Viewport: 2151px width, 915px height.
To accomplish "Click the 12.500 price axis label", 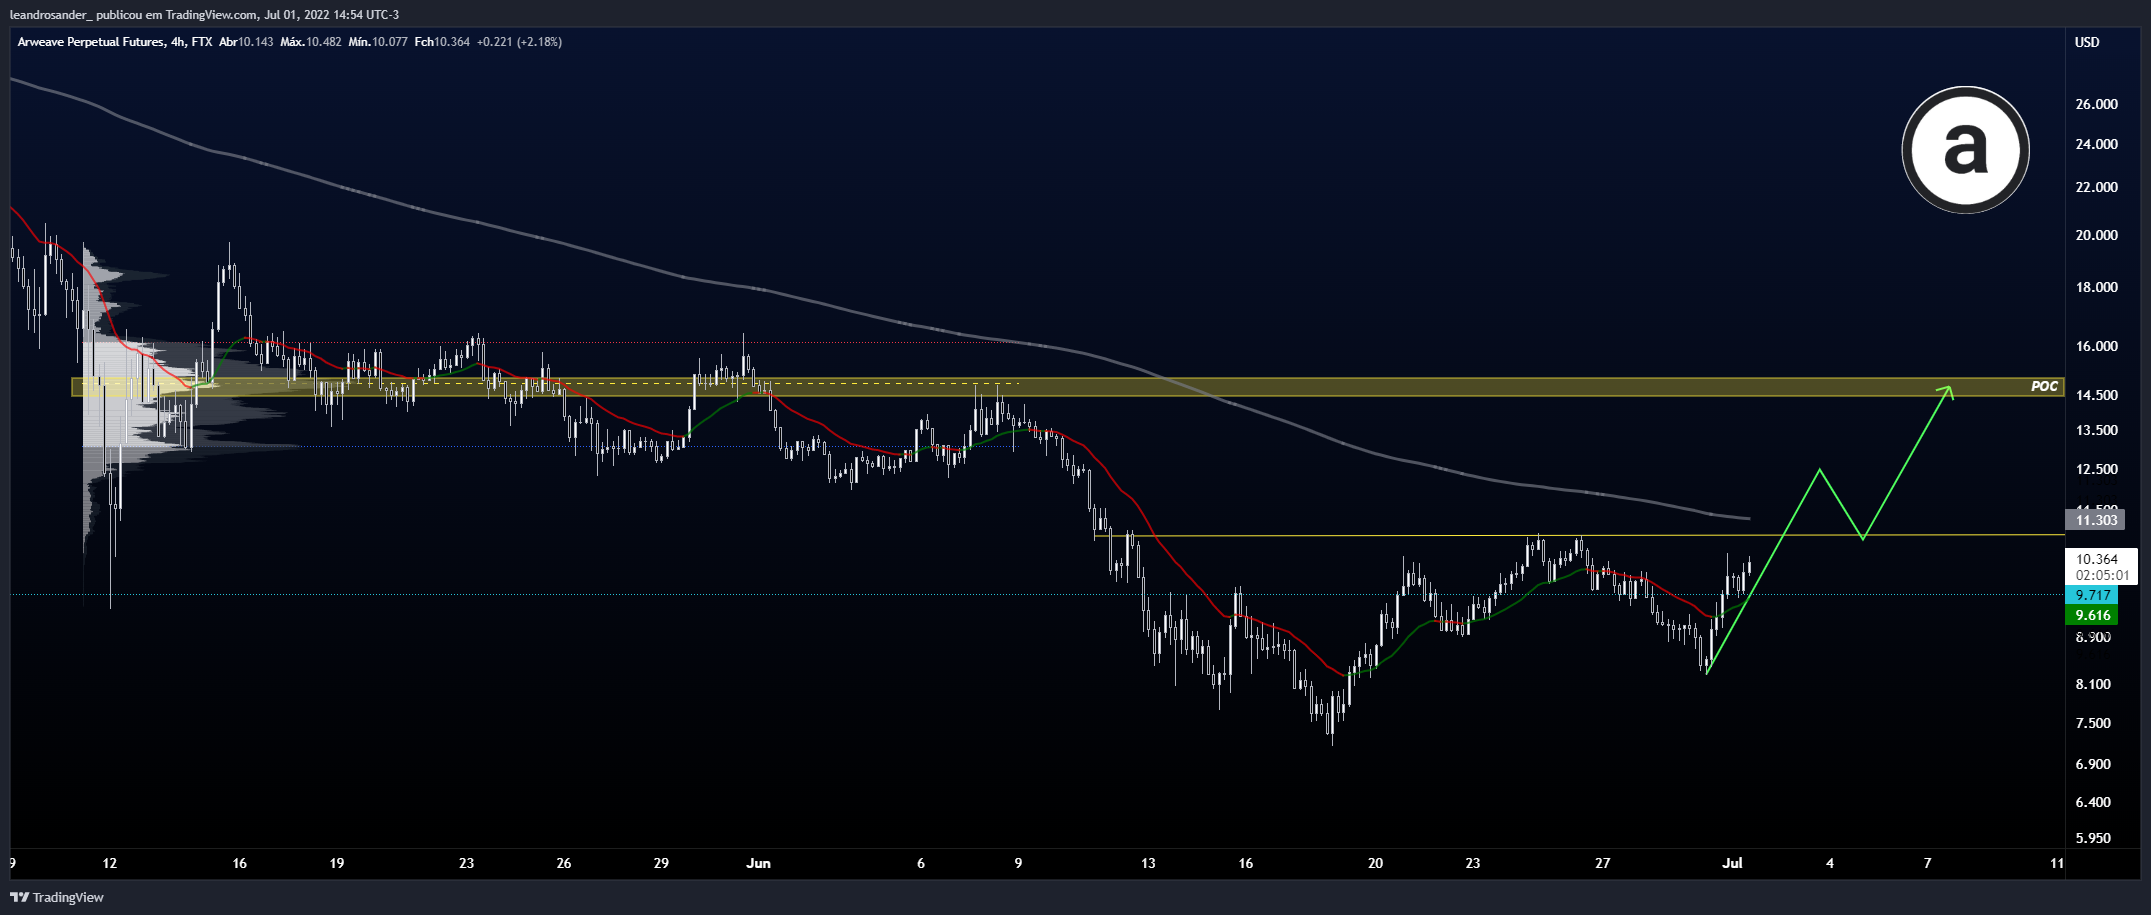I will tap(2096, 469).
